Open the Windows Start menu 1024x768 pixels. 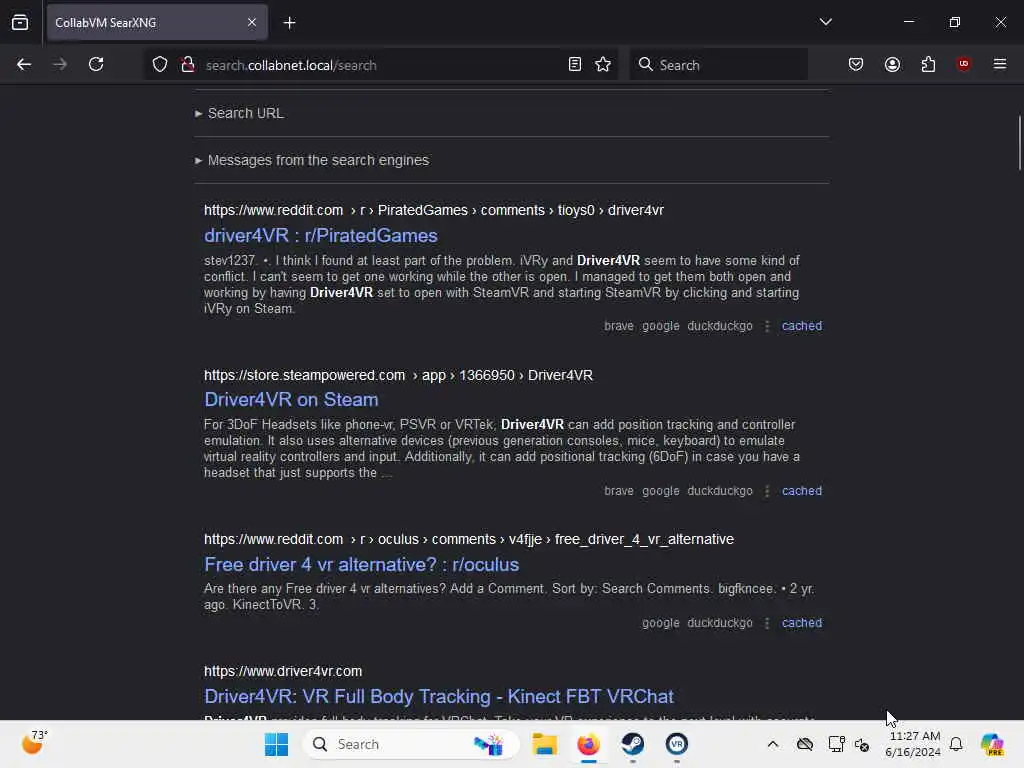point(276,744)
